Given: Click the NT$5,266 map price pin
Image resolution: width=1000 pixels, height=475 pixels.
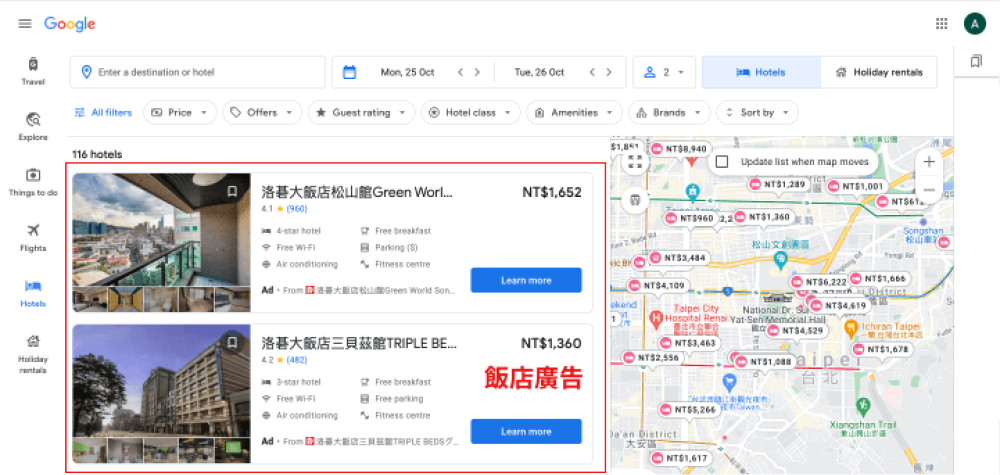Looking at the screenshot, I should tap(689, 409).
